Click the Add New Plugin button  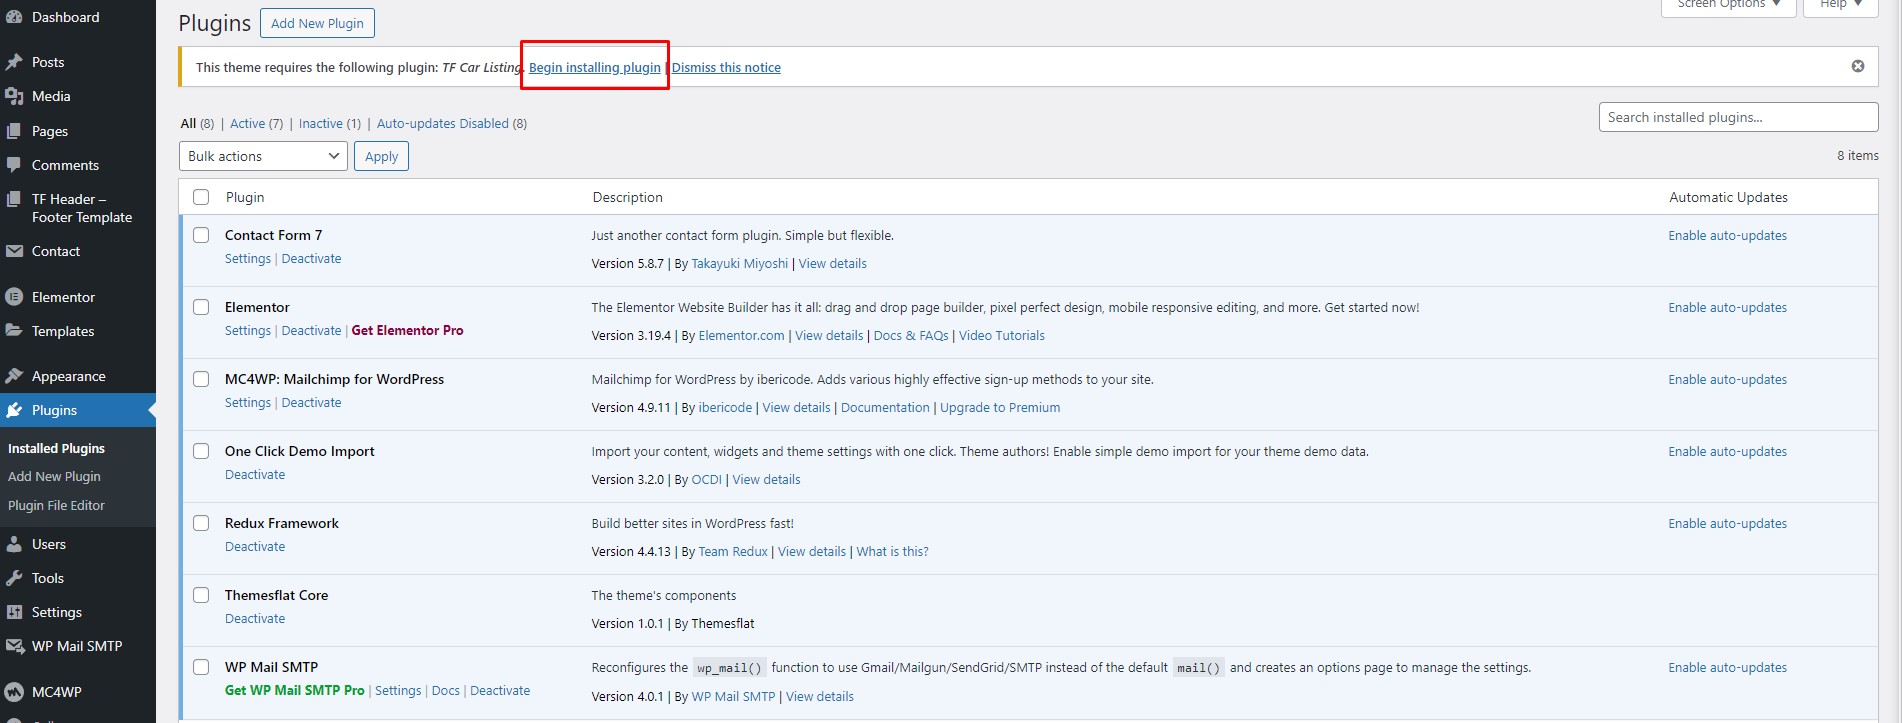click(317, 23)
